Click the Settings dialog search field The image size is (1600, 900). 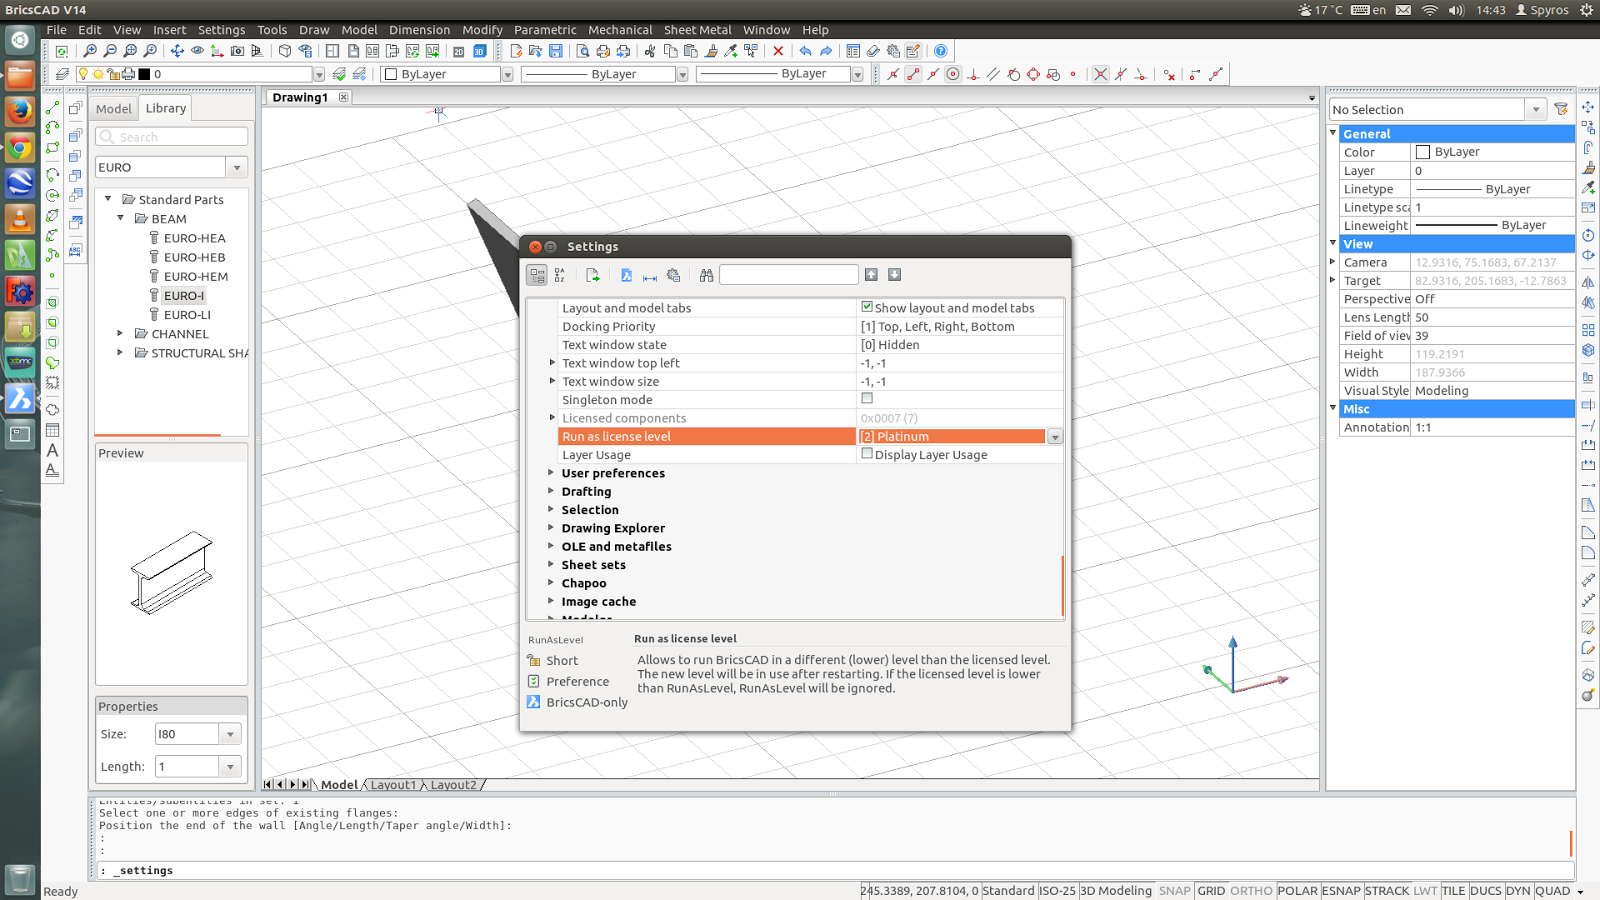point(789,275)
